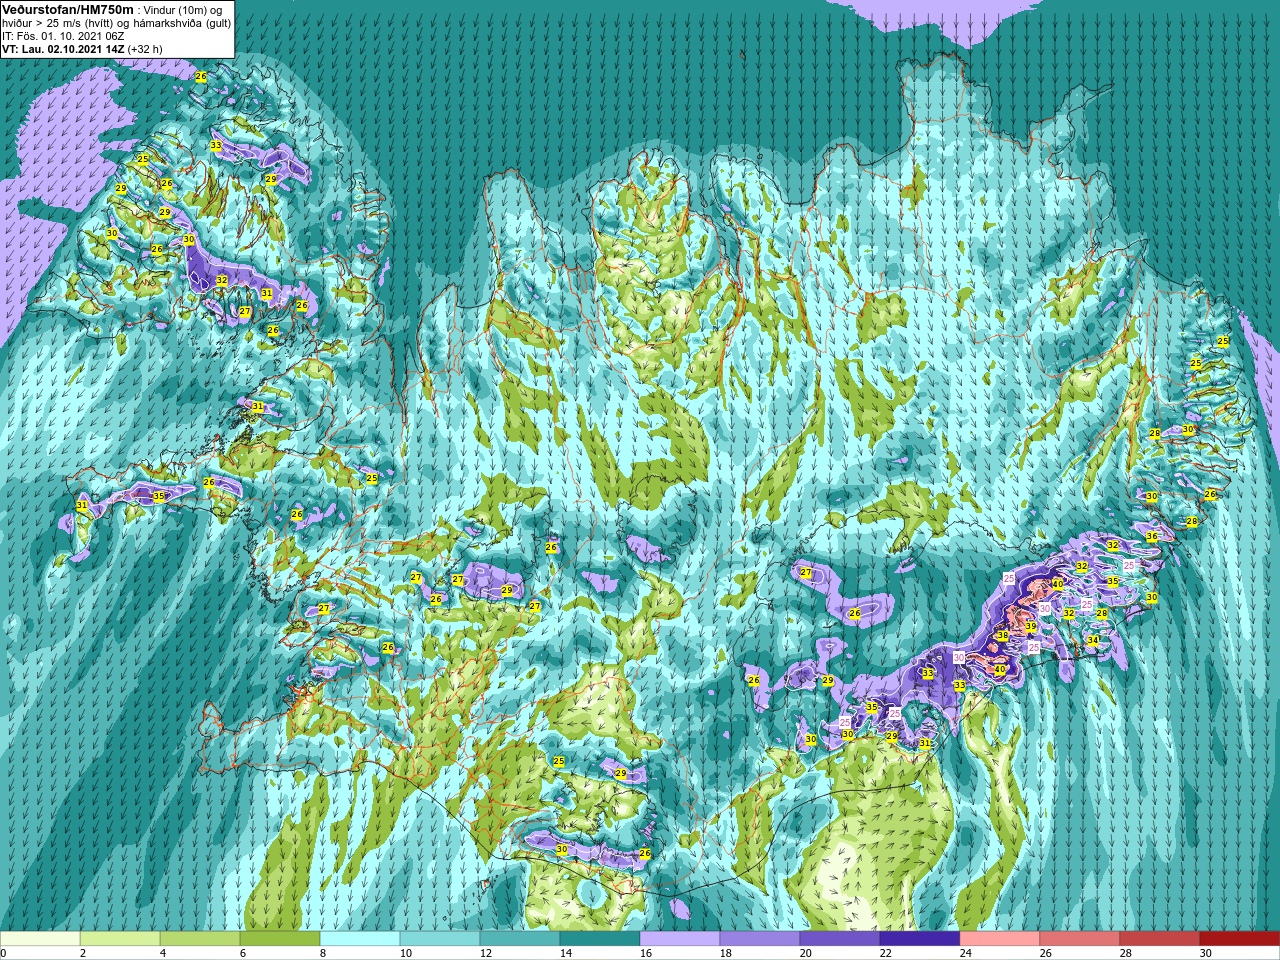Click the yellow gust label 36
Screen dimensions: 1280x960
pyautogui.click(x=1152, y=536)
